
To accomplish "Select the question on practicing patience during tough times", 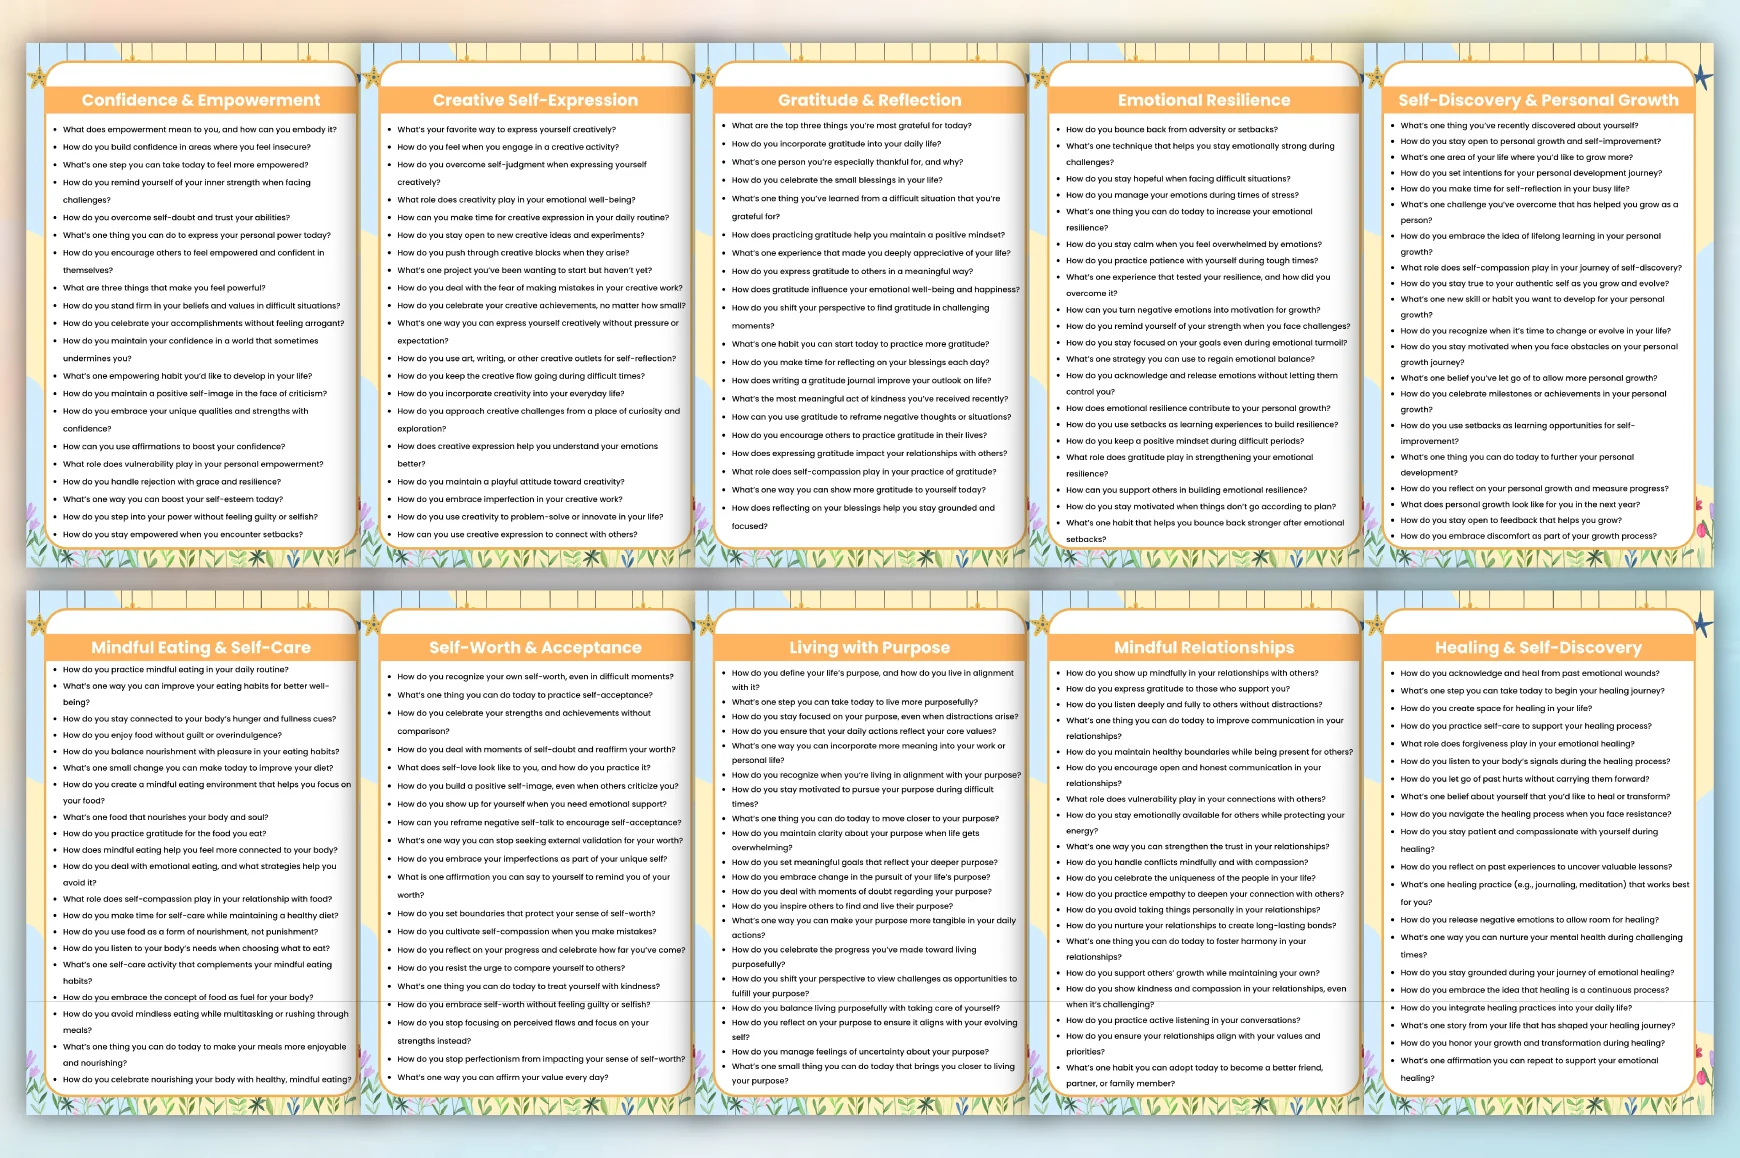I will (1192, 261).
